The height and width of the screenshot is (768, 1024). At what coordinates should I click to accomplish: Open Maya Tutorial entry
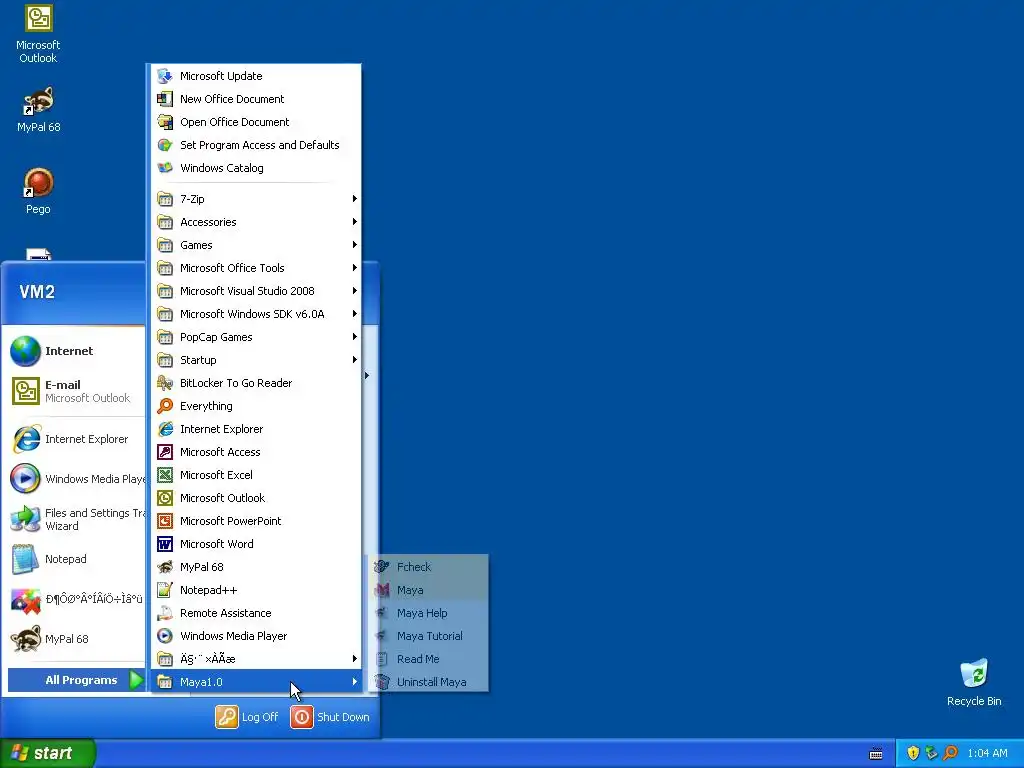click(x=428, y=636)
